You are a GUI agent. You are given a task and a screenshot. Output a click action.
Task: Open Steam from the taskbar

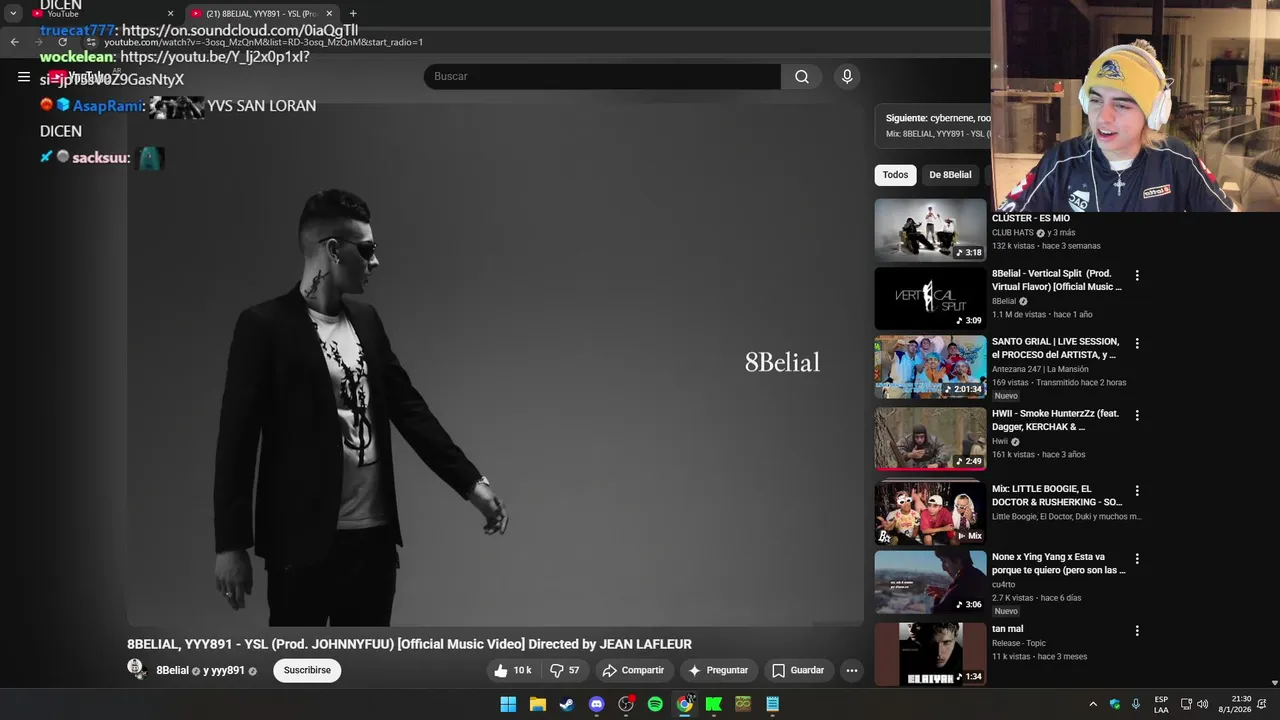pyautogui.click(x=567, y=704)
